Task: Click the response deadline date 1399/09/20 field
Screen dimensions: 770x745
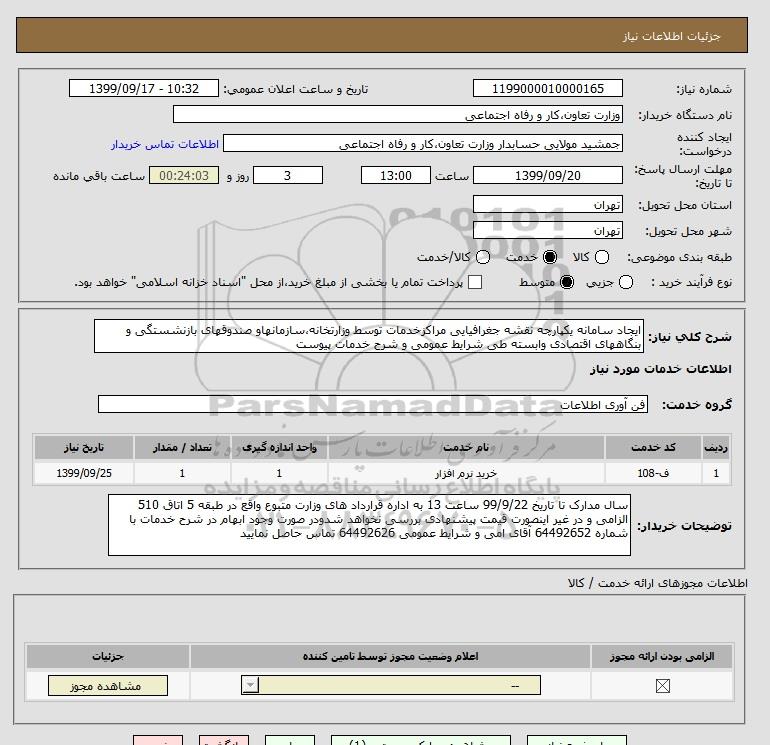Action: tap(548, 175)
